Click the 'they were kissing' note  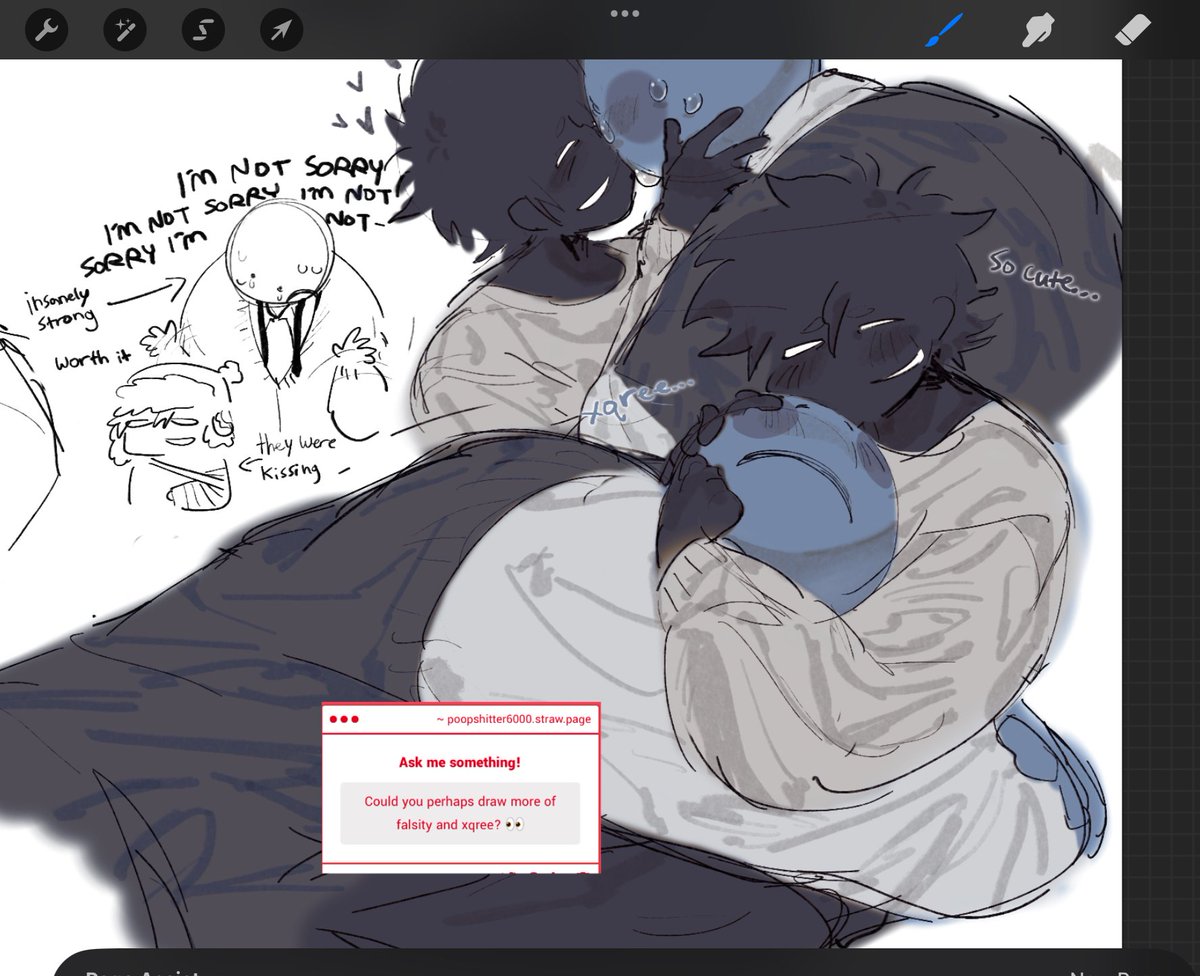pyautogui.click(x=297, y=457)
